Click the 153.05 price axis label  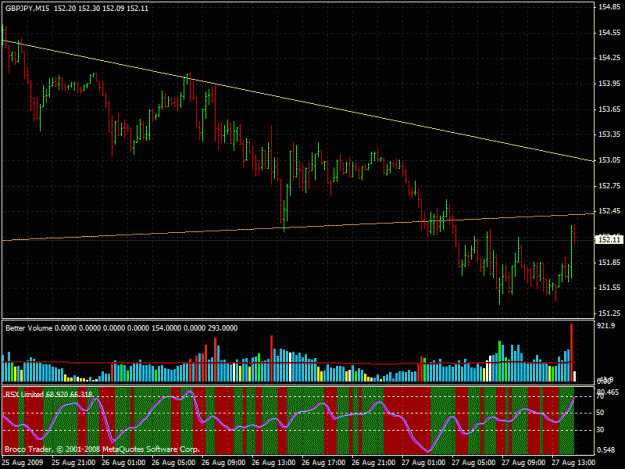click(x=609, y=160)
